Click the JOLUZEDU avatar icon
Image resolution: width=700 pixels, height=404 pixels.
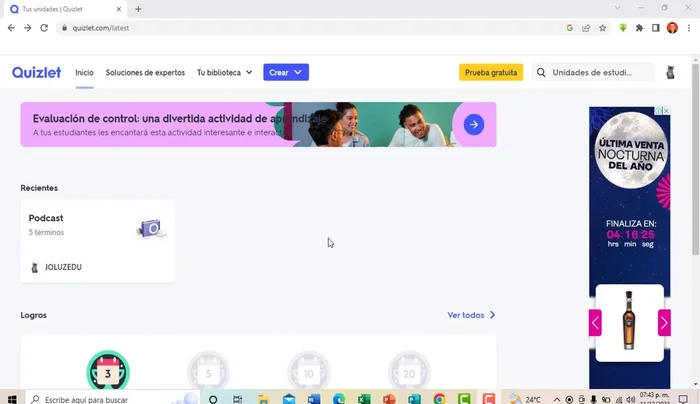[x=34, y=267]
